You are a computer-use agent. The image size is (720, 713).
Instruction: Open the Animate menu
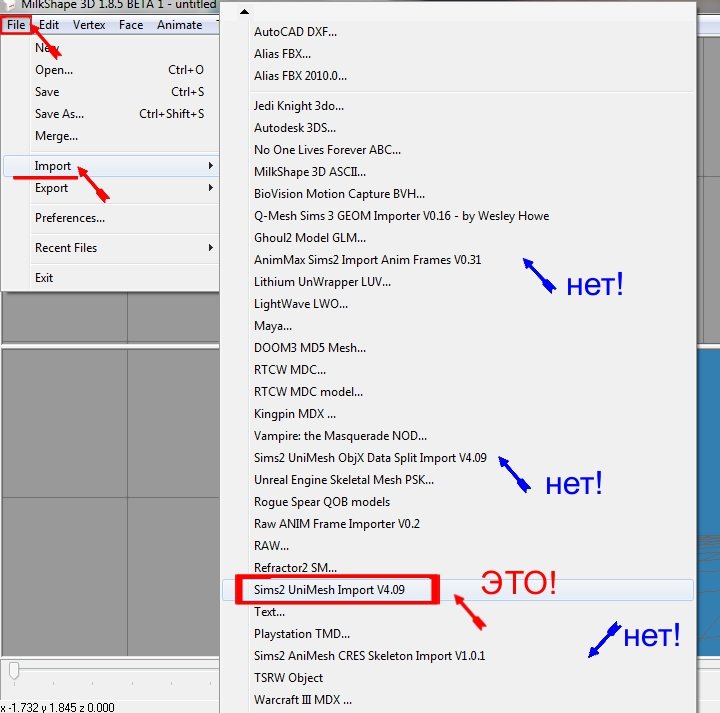[x=180, y=25]
